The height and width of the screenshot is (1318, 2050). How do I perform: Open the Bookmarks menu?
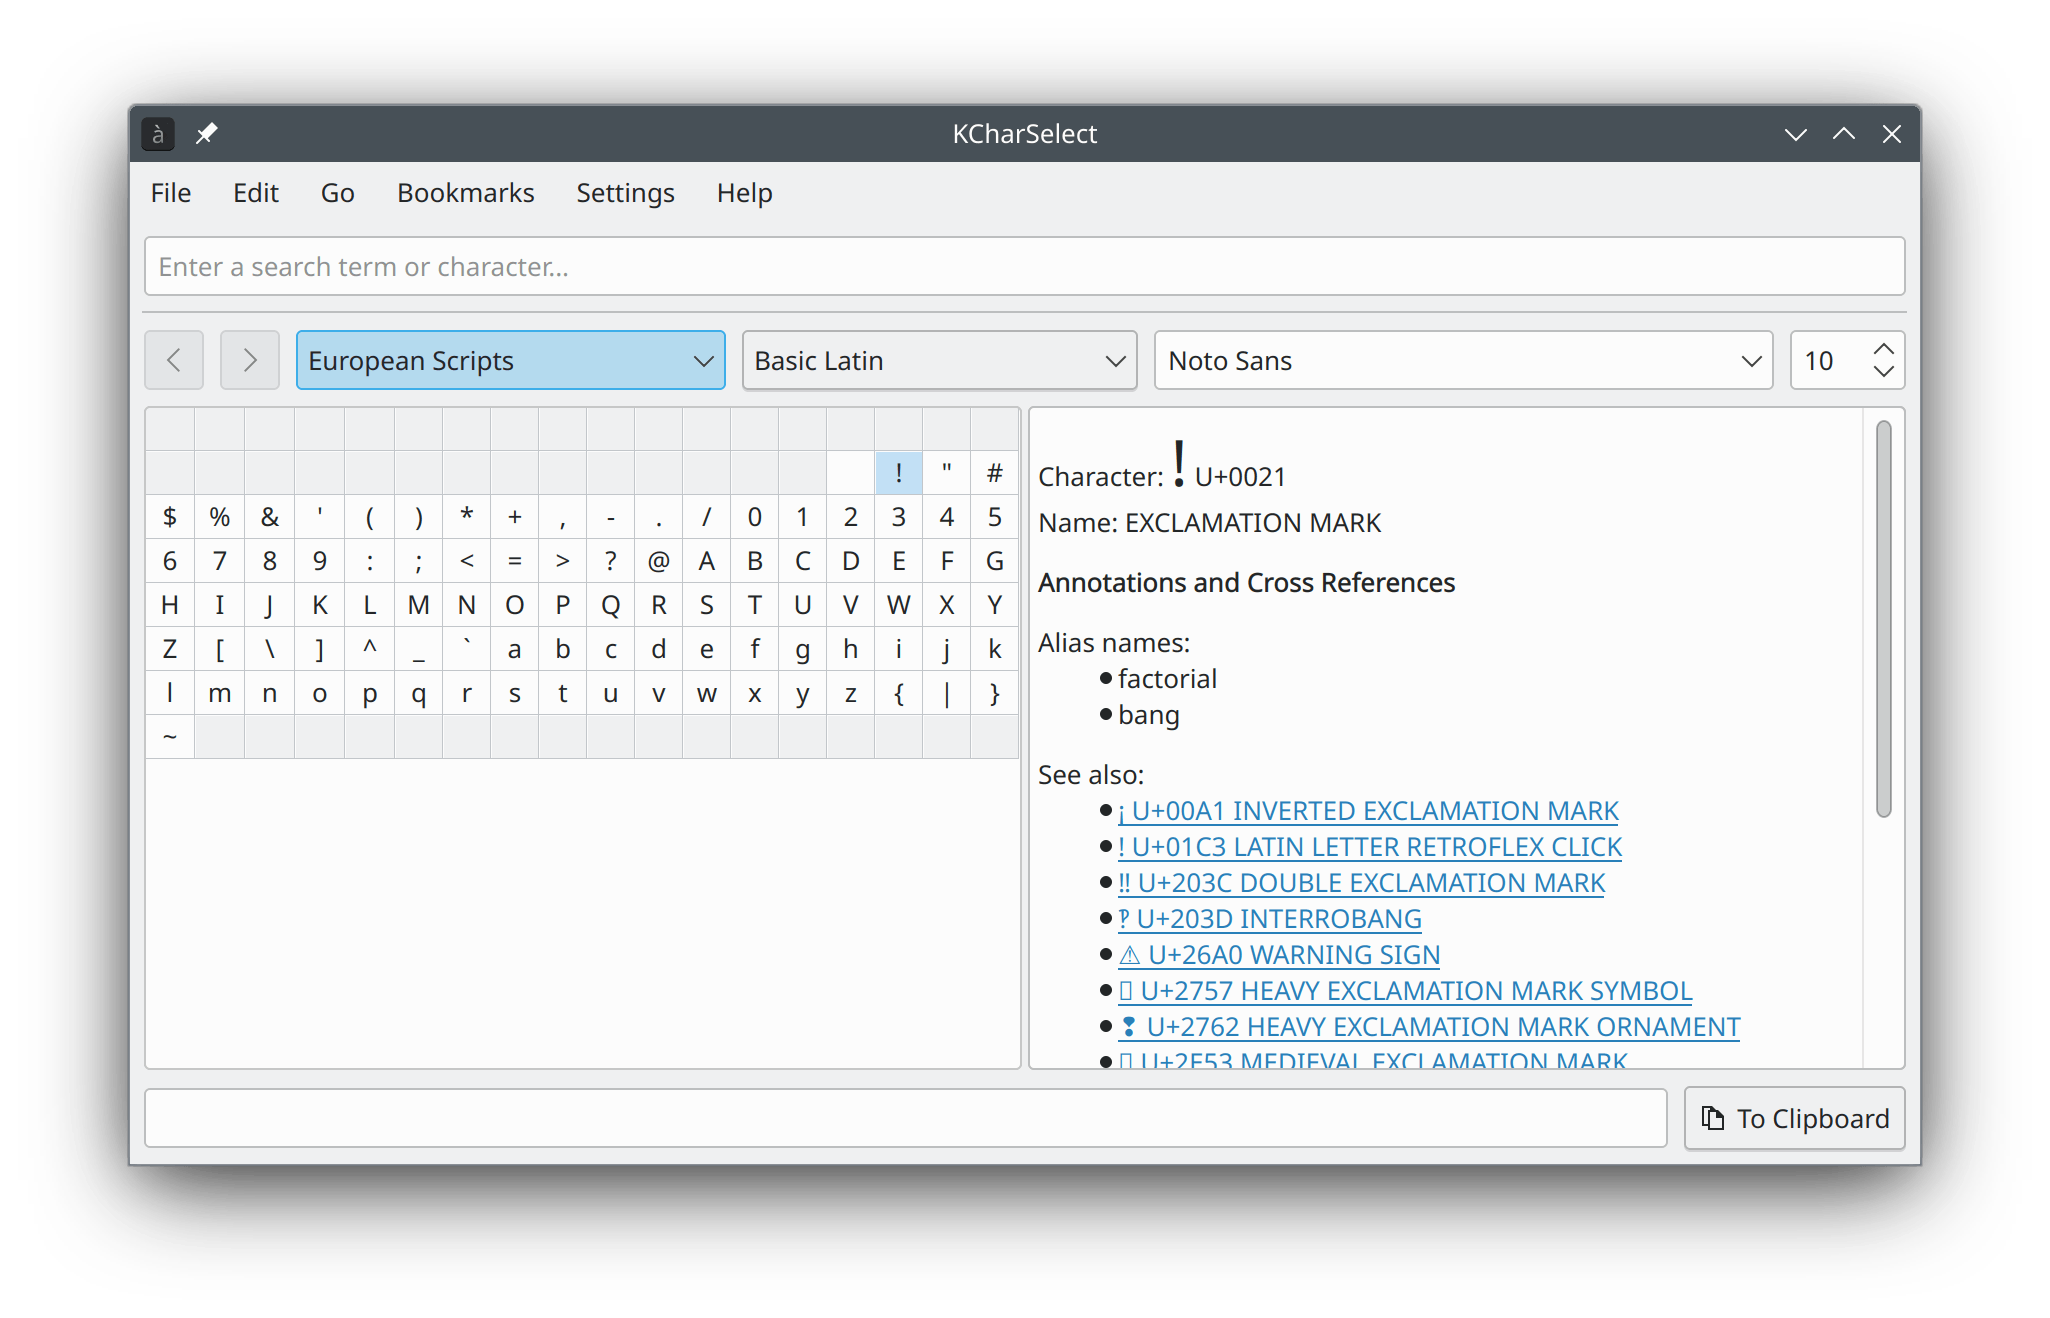[465, 193]
